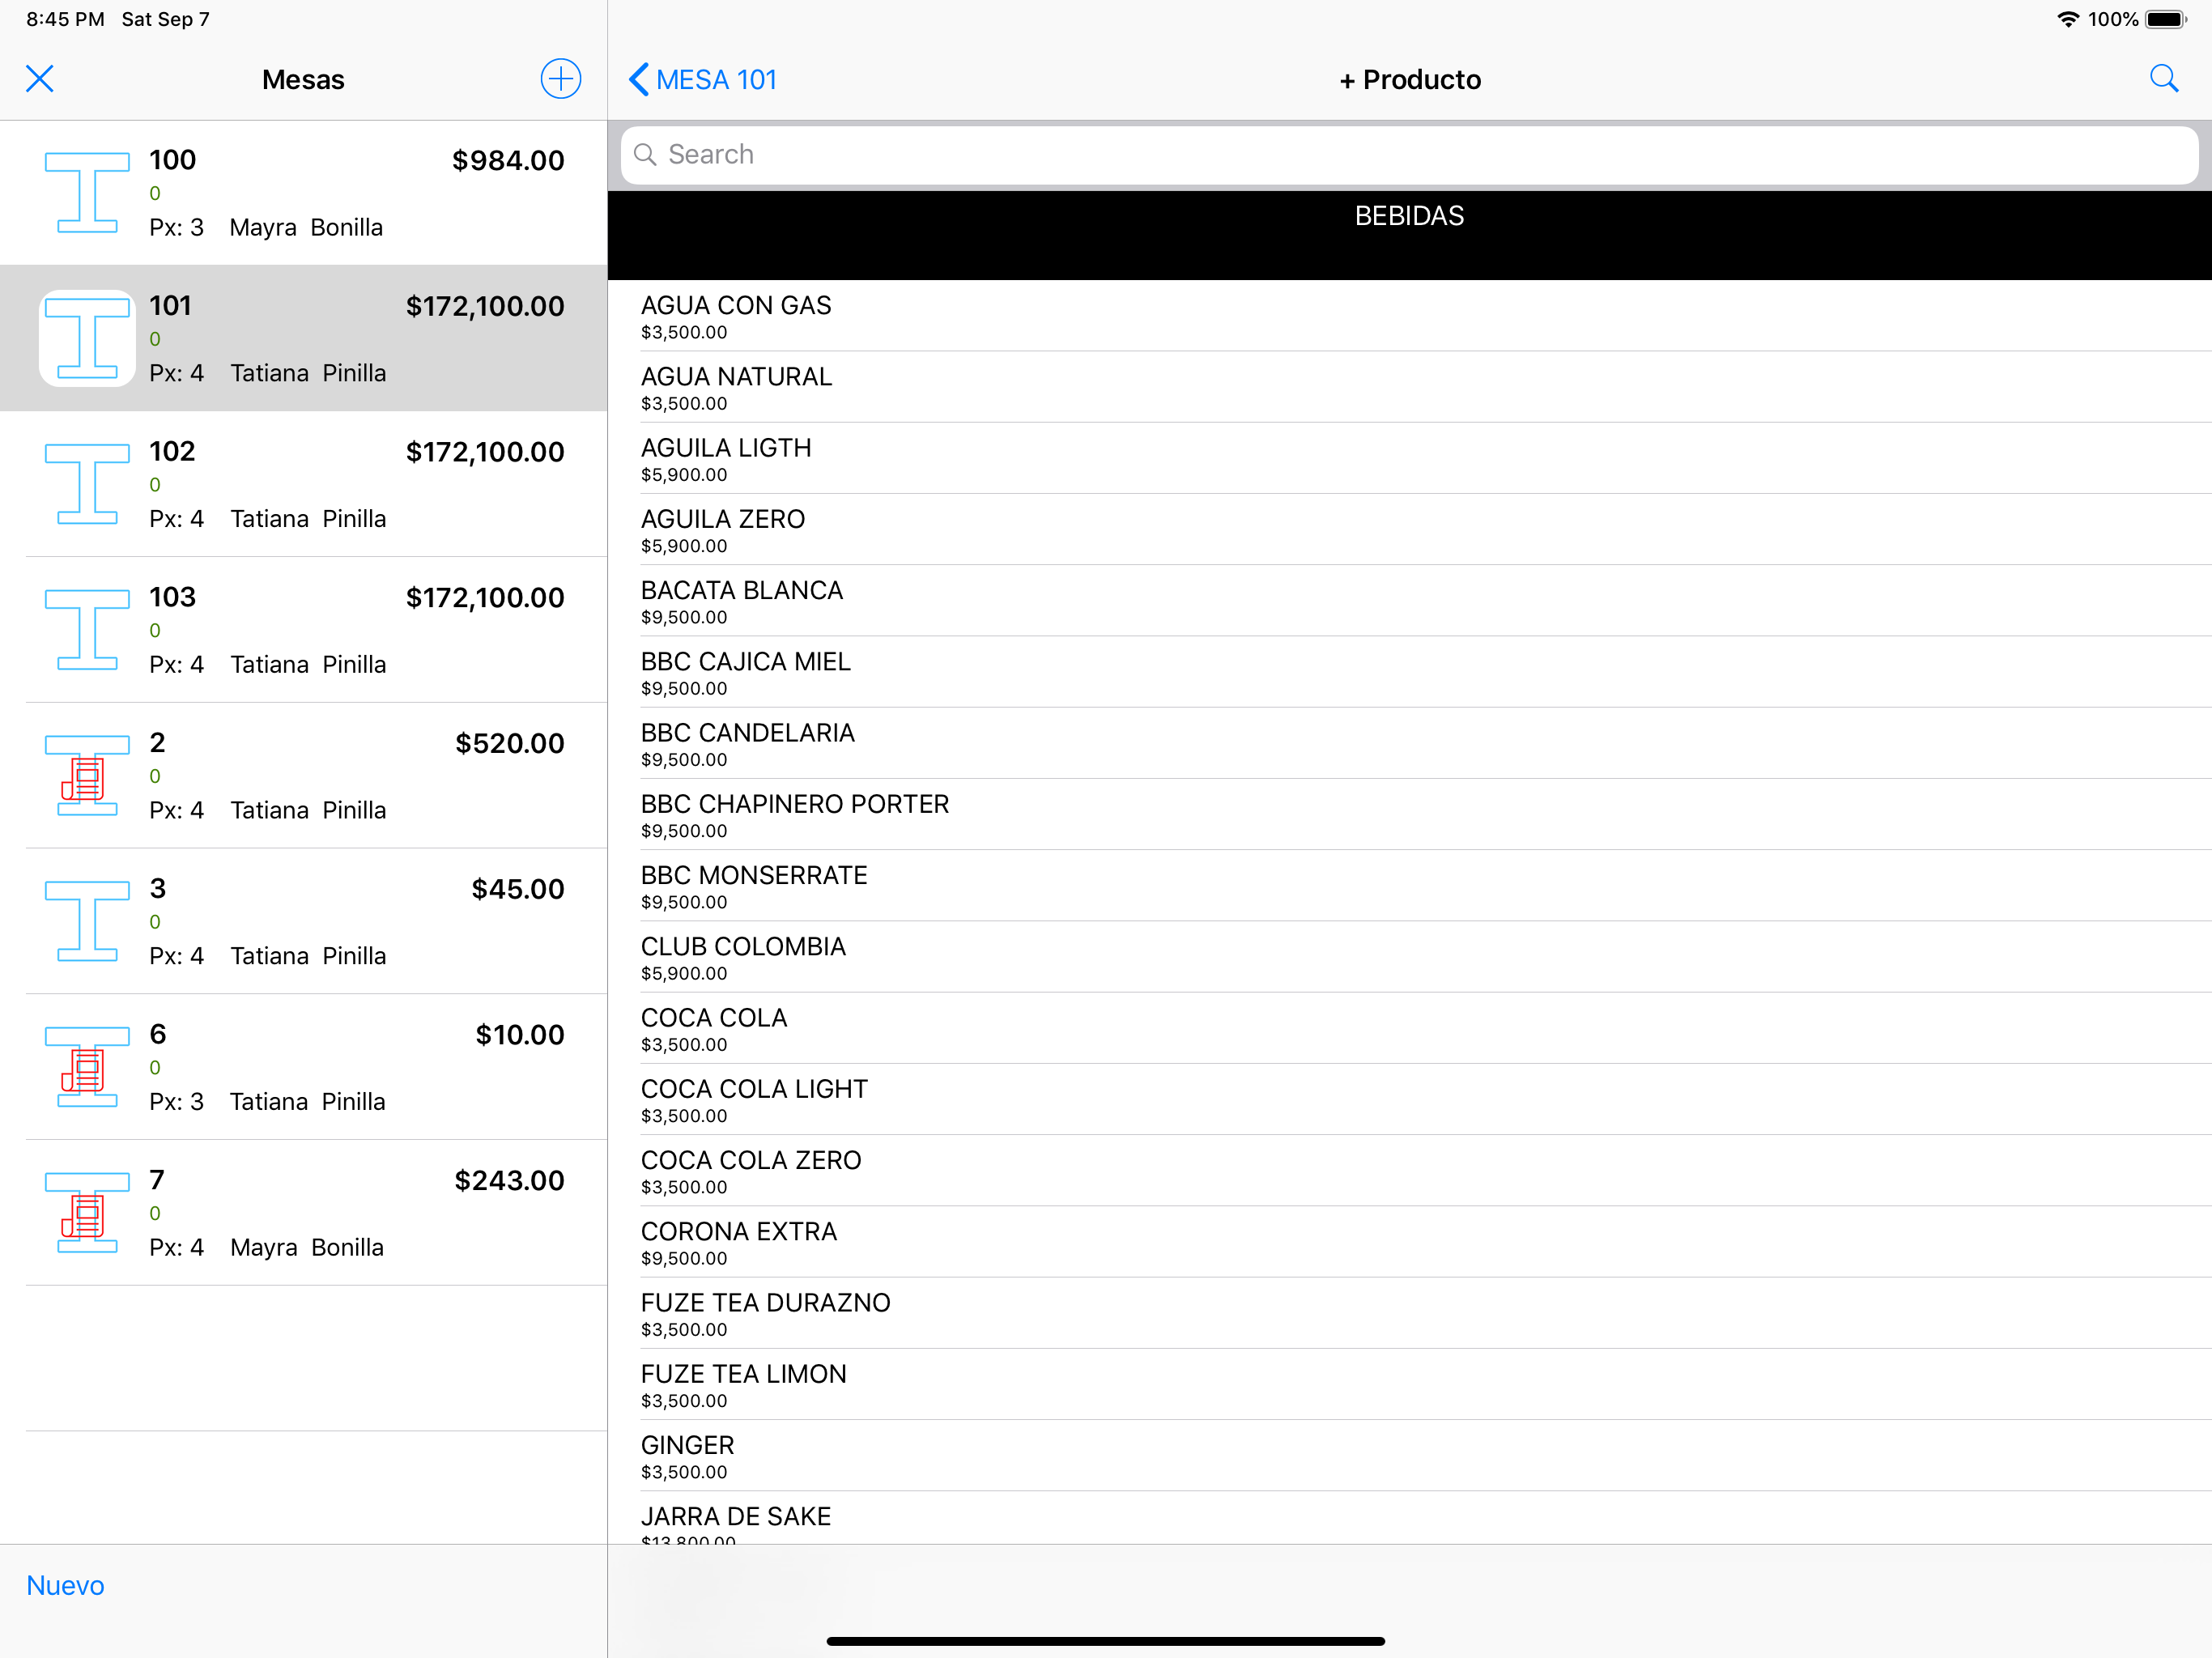2212x1658 pixels.
Task: Add CLUB COLOMBIA product
Action: point(1409,957)
